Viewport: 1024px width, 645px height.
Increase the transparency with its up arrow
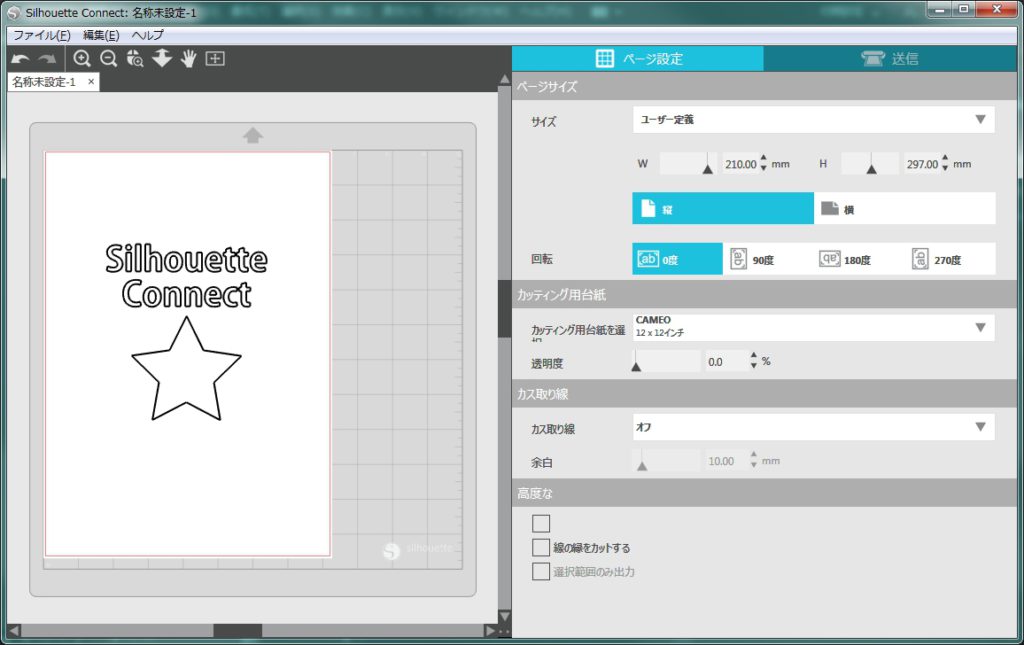point(754,356)
